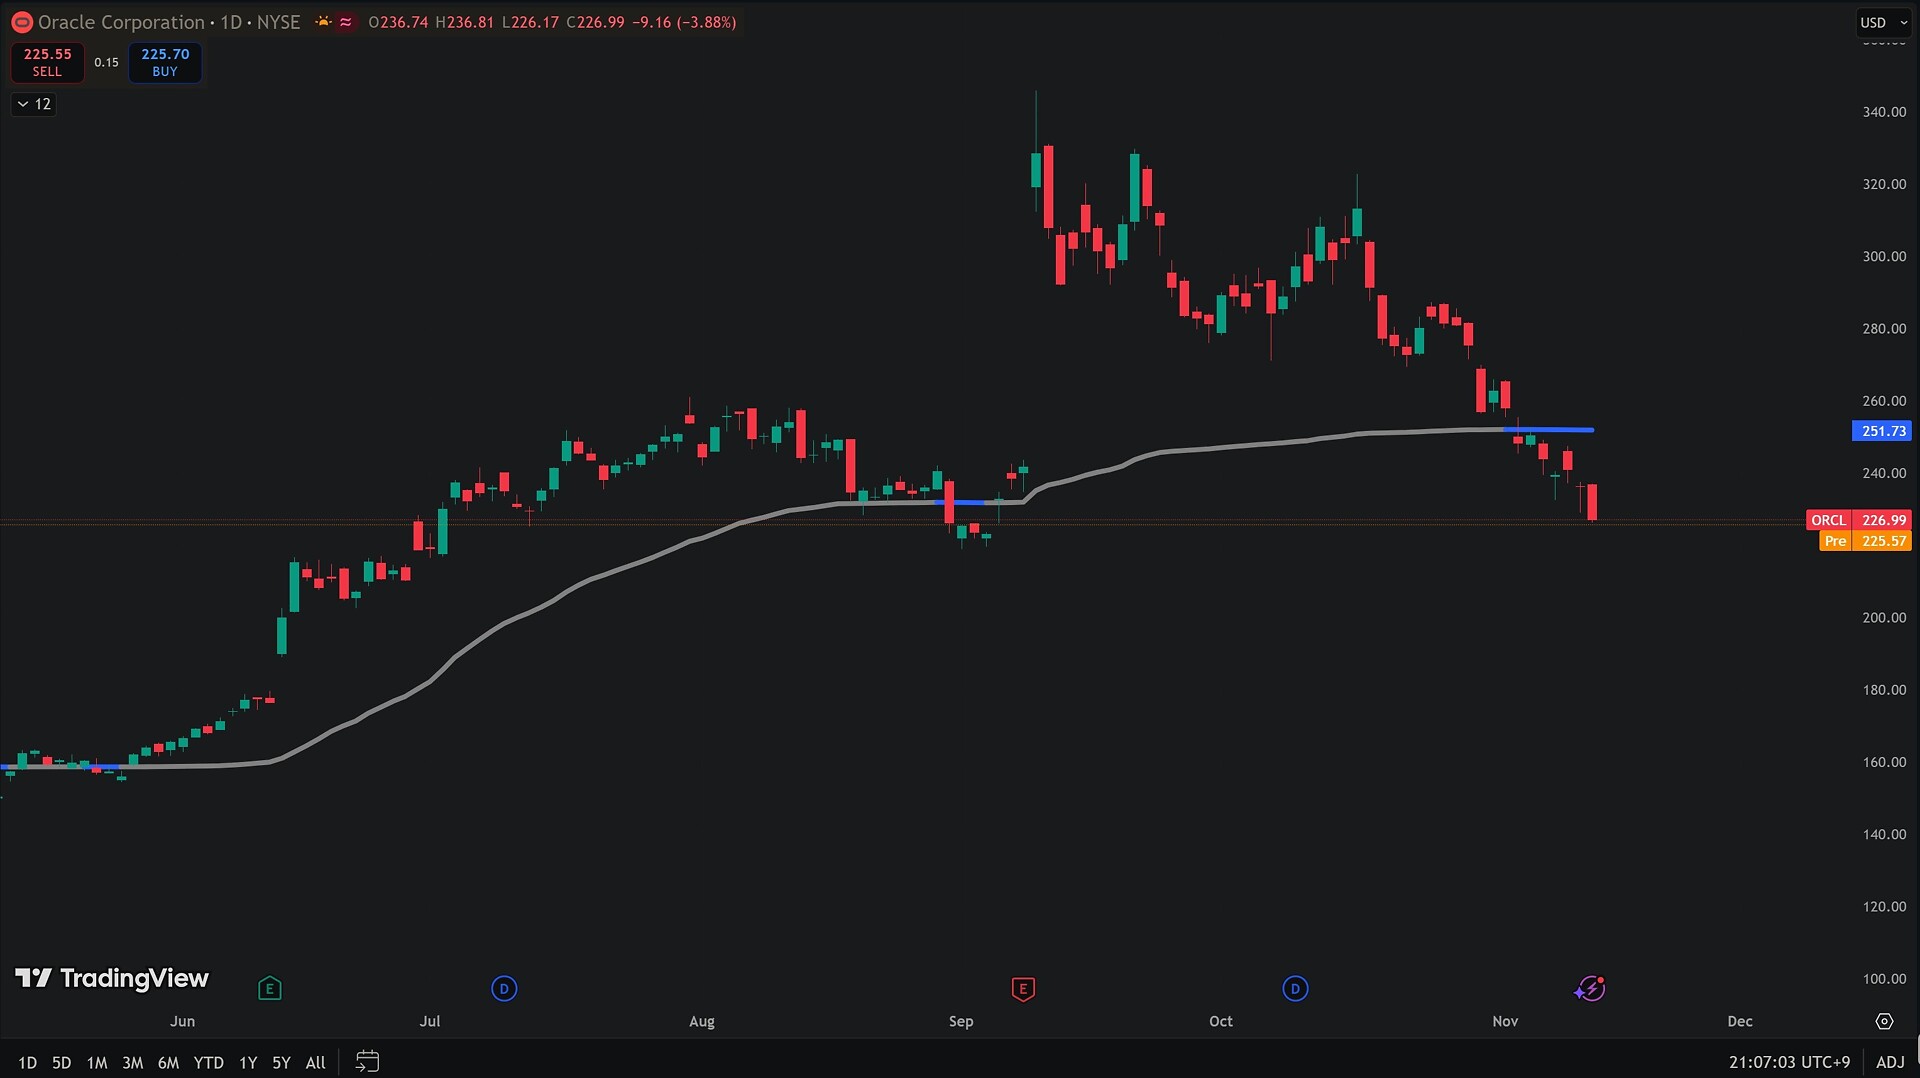Open the go-to-date calendar icon
Image resolution: width=1920 pixels, height=1078 pixels.
coord(367,1061)
